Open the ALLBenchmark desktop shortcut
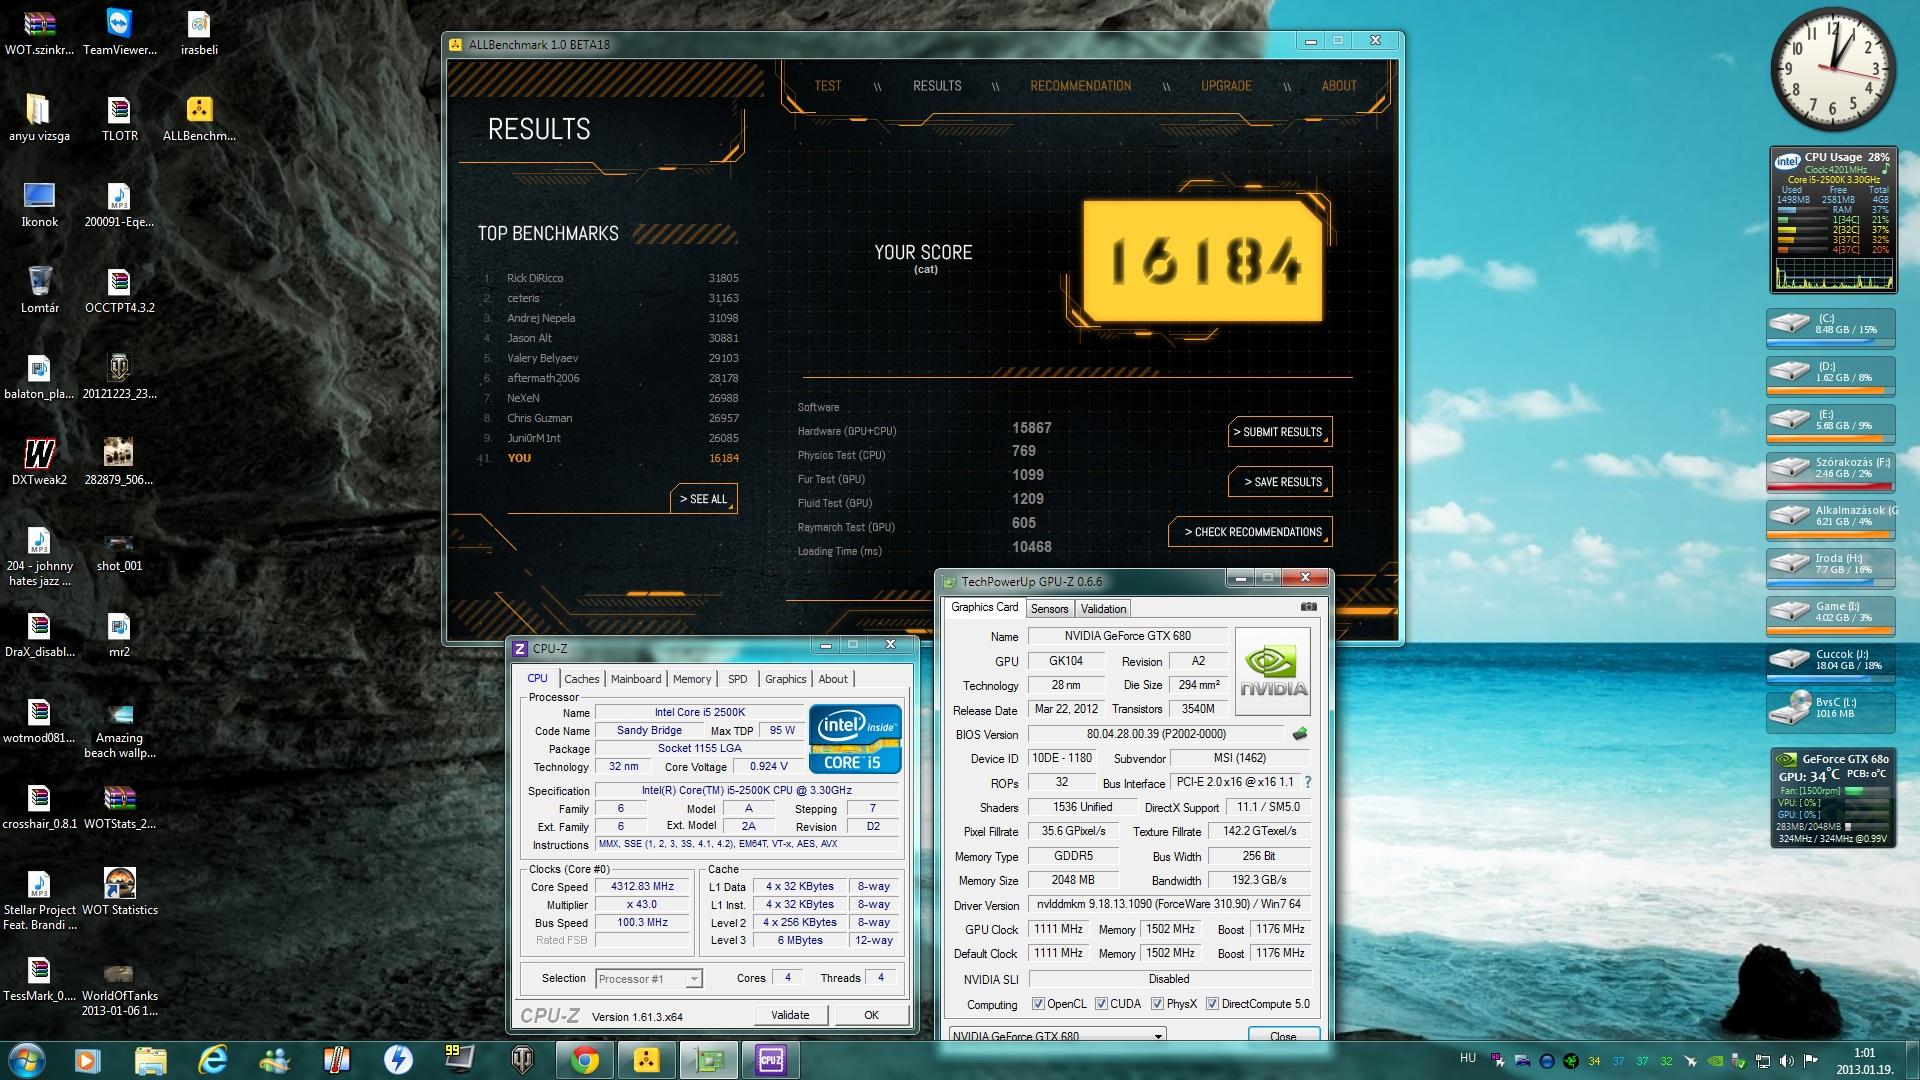Viewport: 1920px width, 1080px height. 199,118
